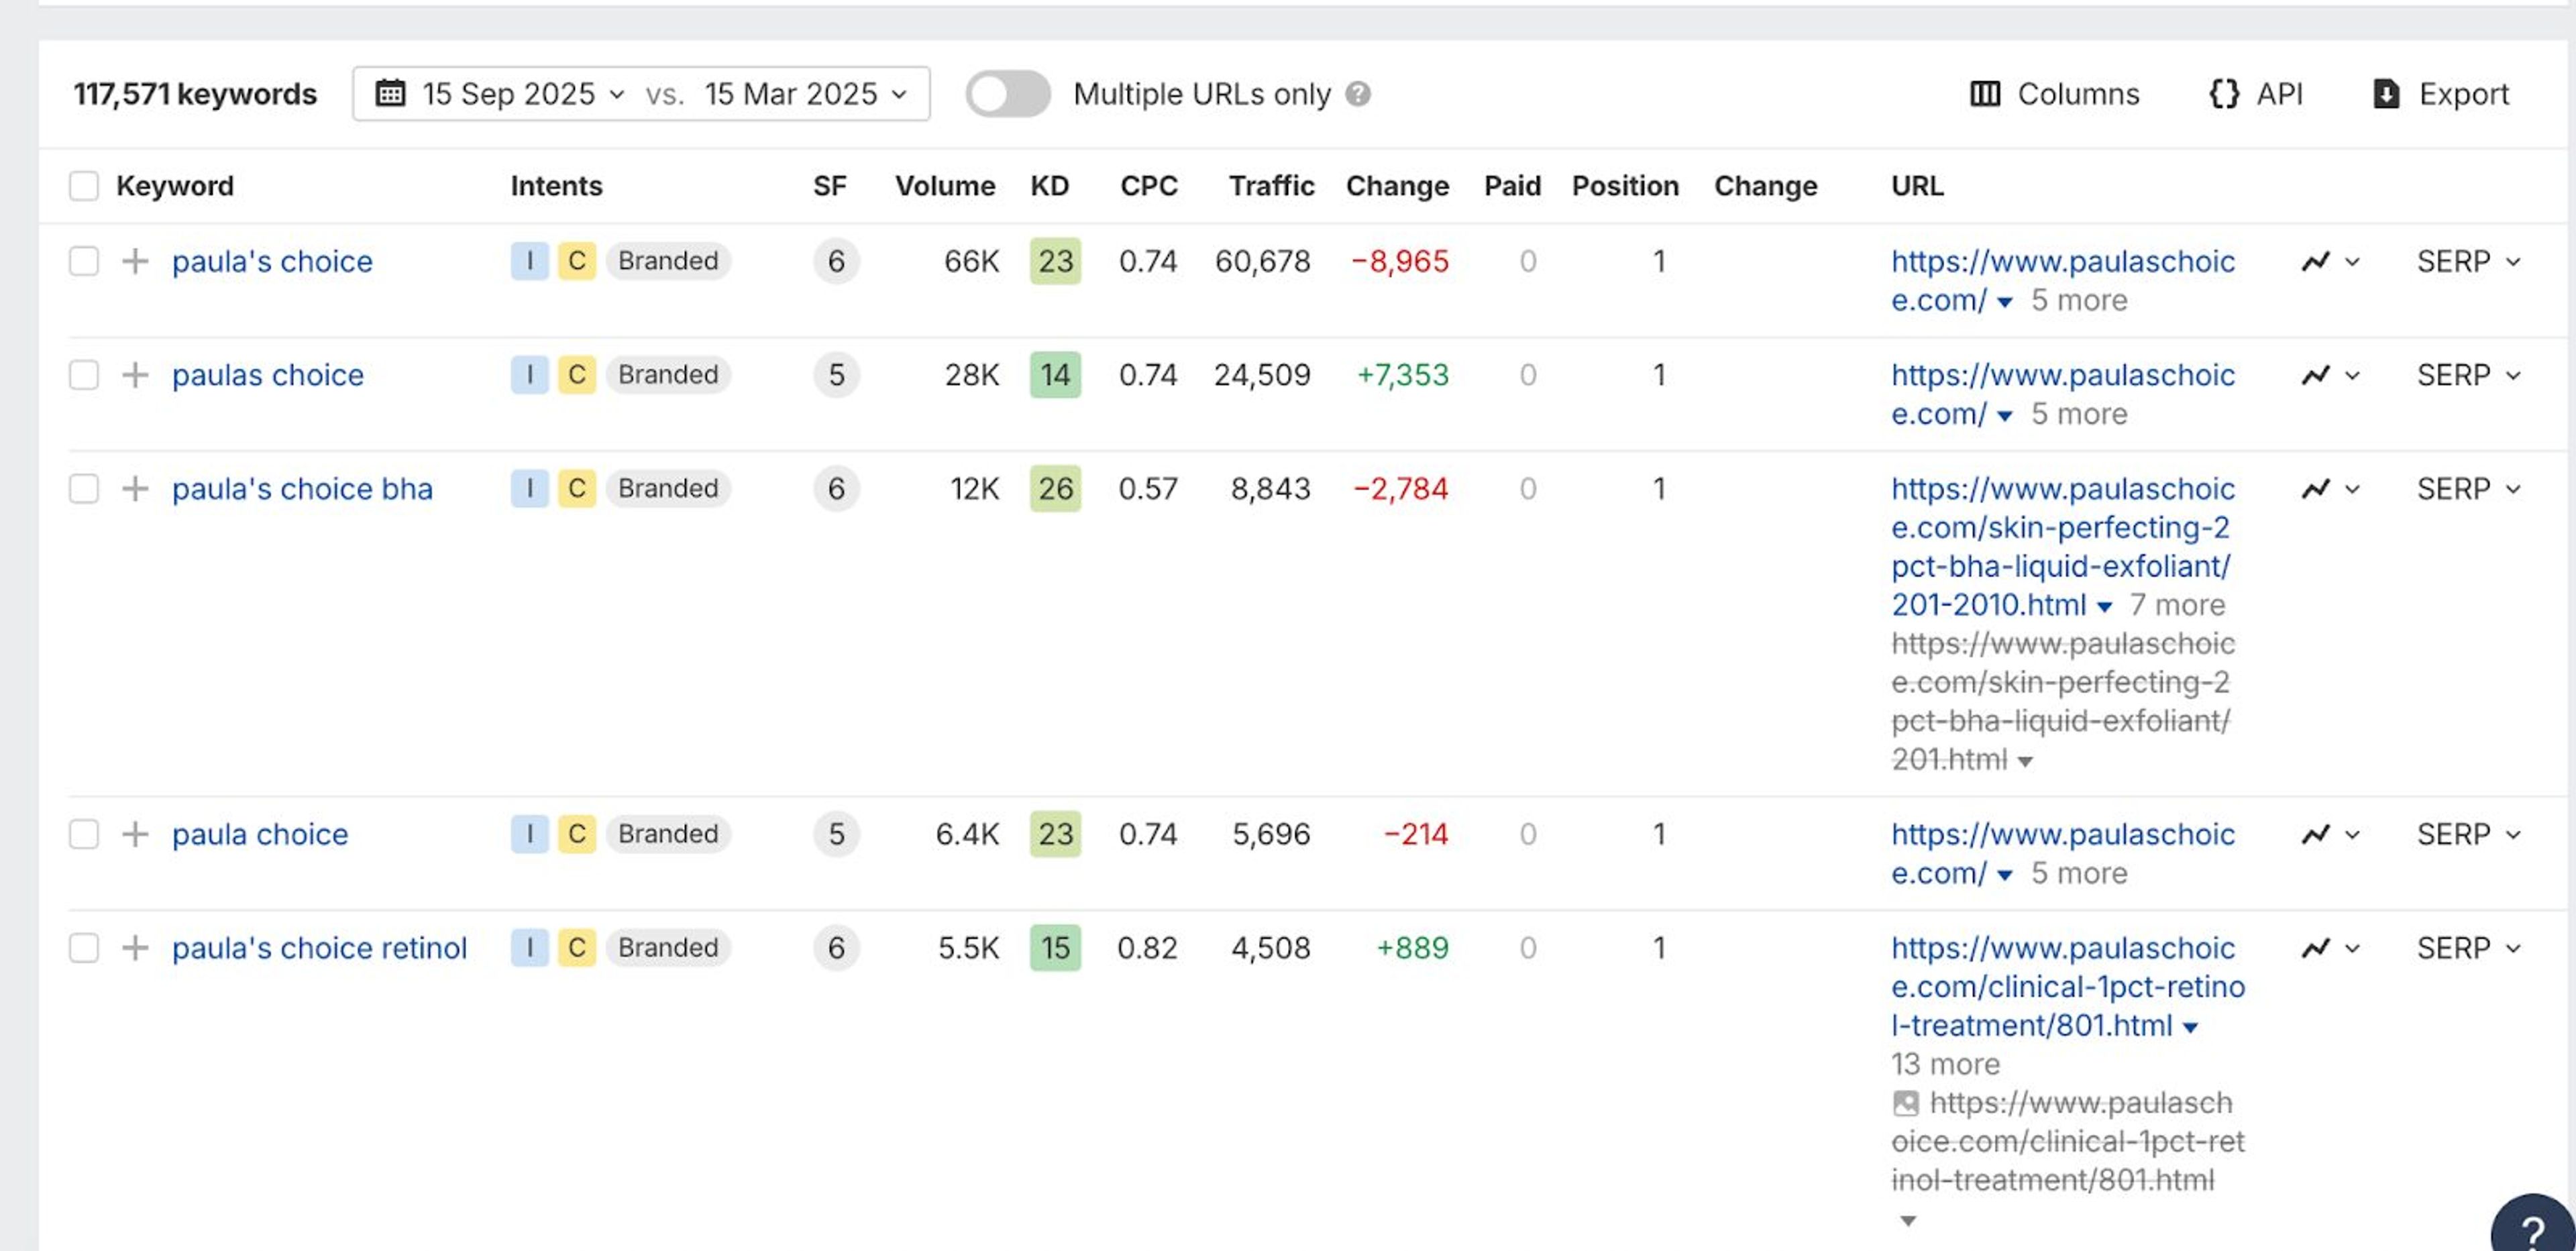
Task: Select the paula choice row checkbox
Action: coord(84,834)
